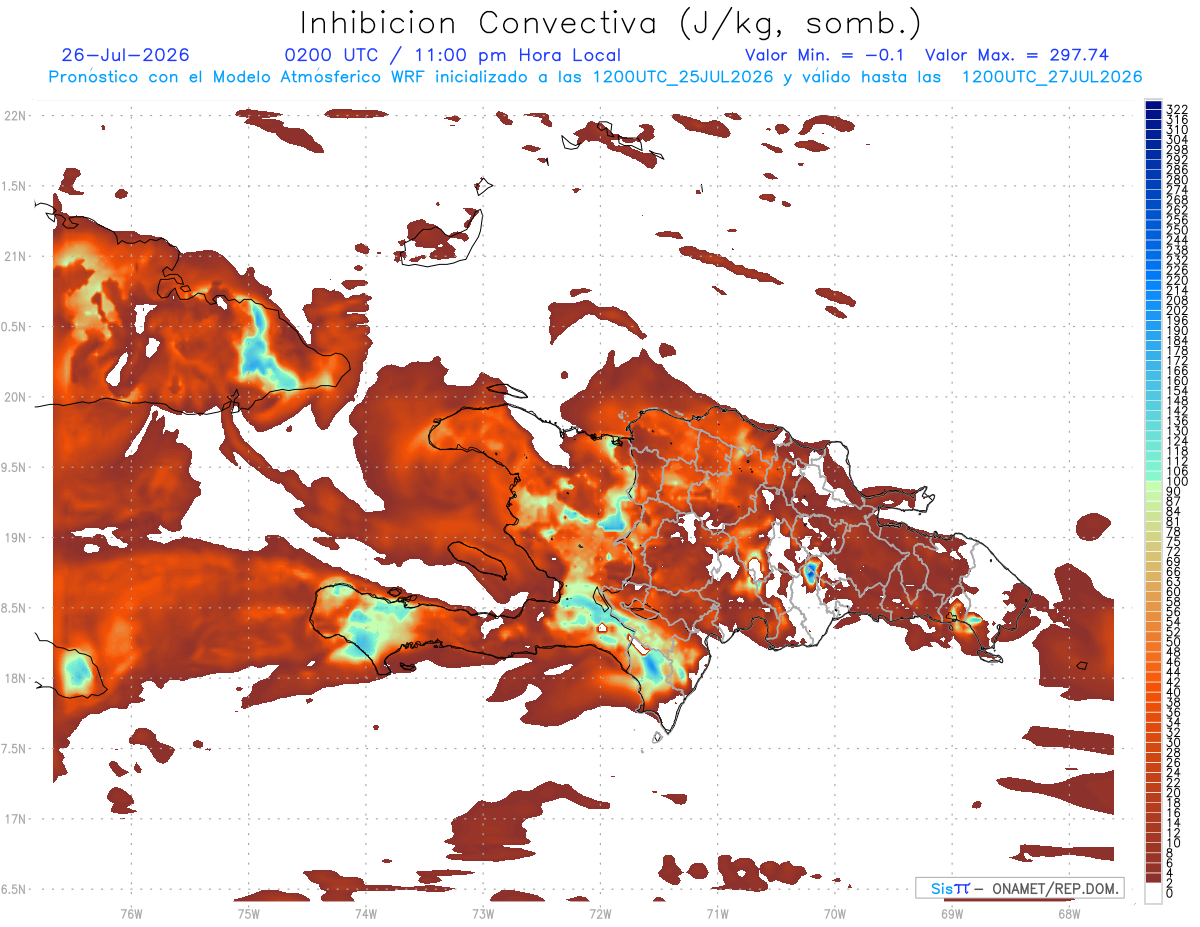Click the 'Sis – ONAMET/REP.DOM.' credit box

point(1019,888)
